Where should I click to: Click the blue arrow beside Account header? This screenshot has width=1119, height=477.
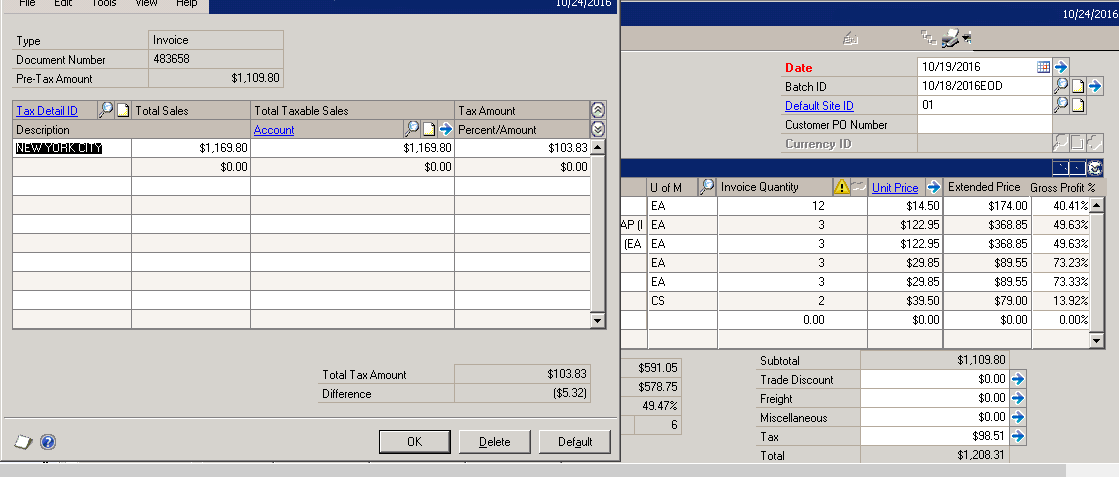(x=445, y=129)
